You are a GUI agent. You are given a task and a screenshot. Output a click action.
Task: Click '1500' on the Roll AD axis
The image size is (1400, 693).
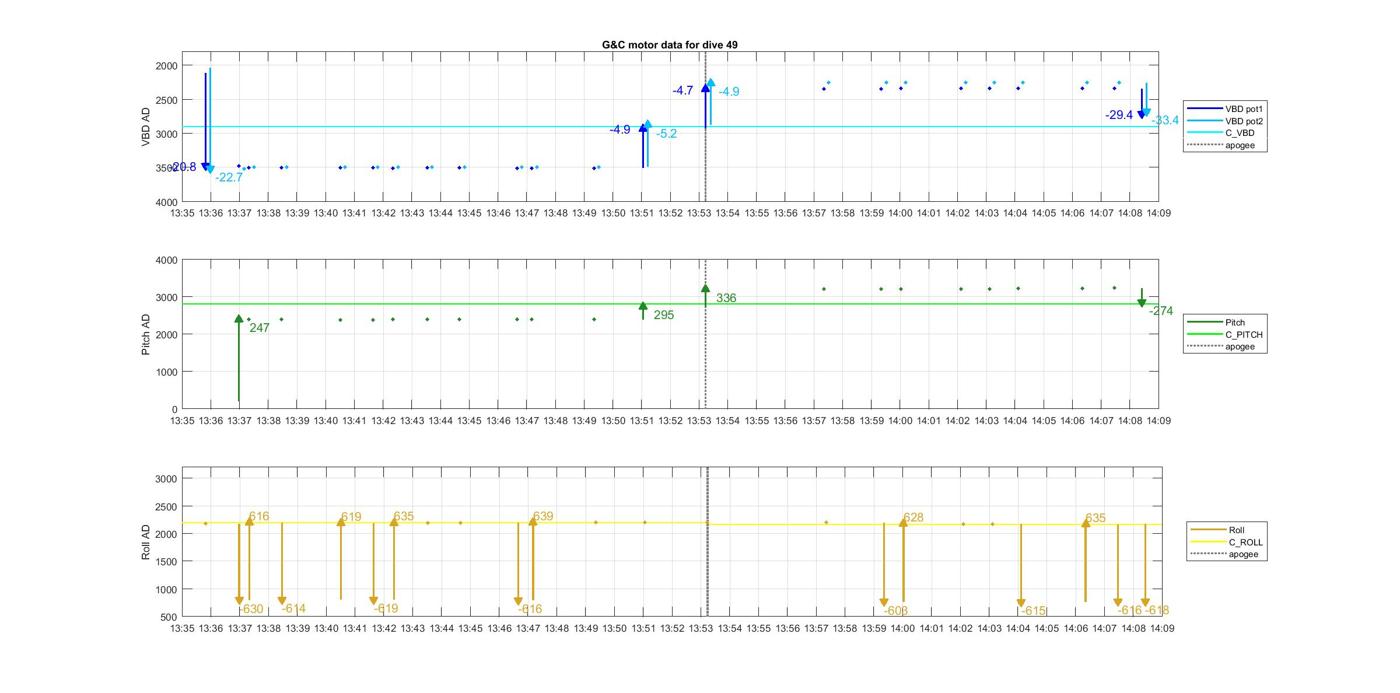tap(166, 562)
